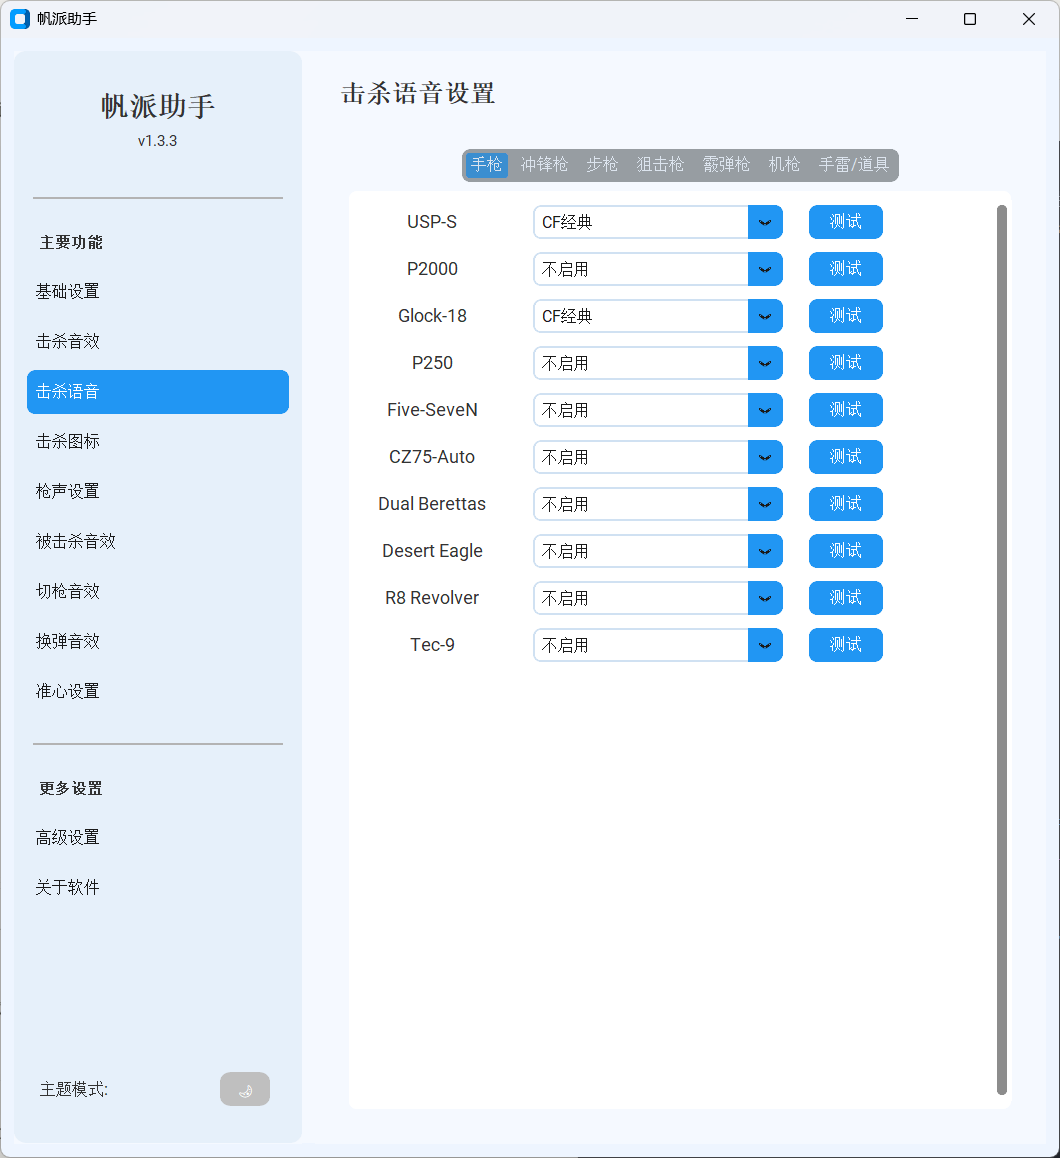This screenshot has width=1060, height=1158.
Task: Click 测试 button for Glock-18
Action: tap(845, 316)
